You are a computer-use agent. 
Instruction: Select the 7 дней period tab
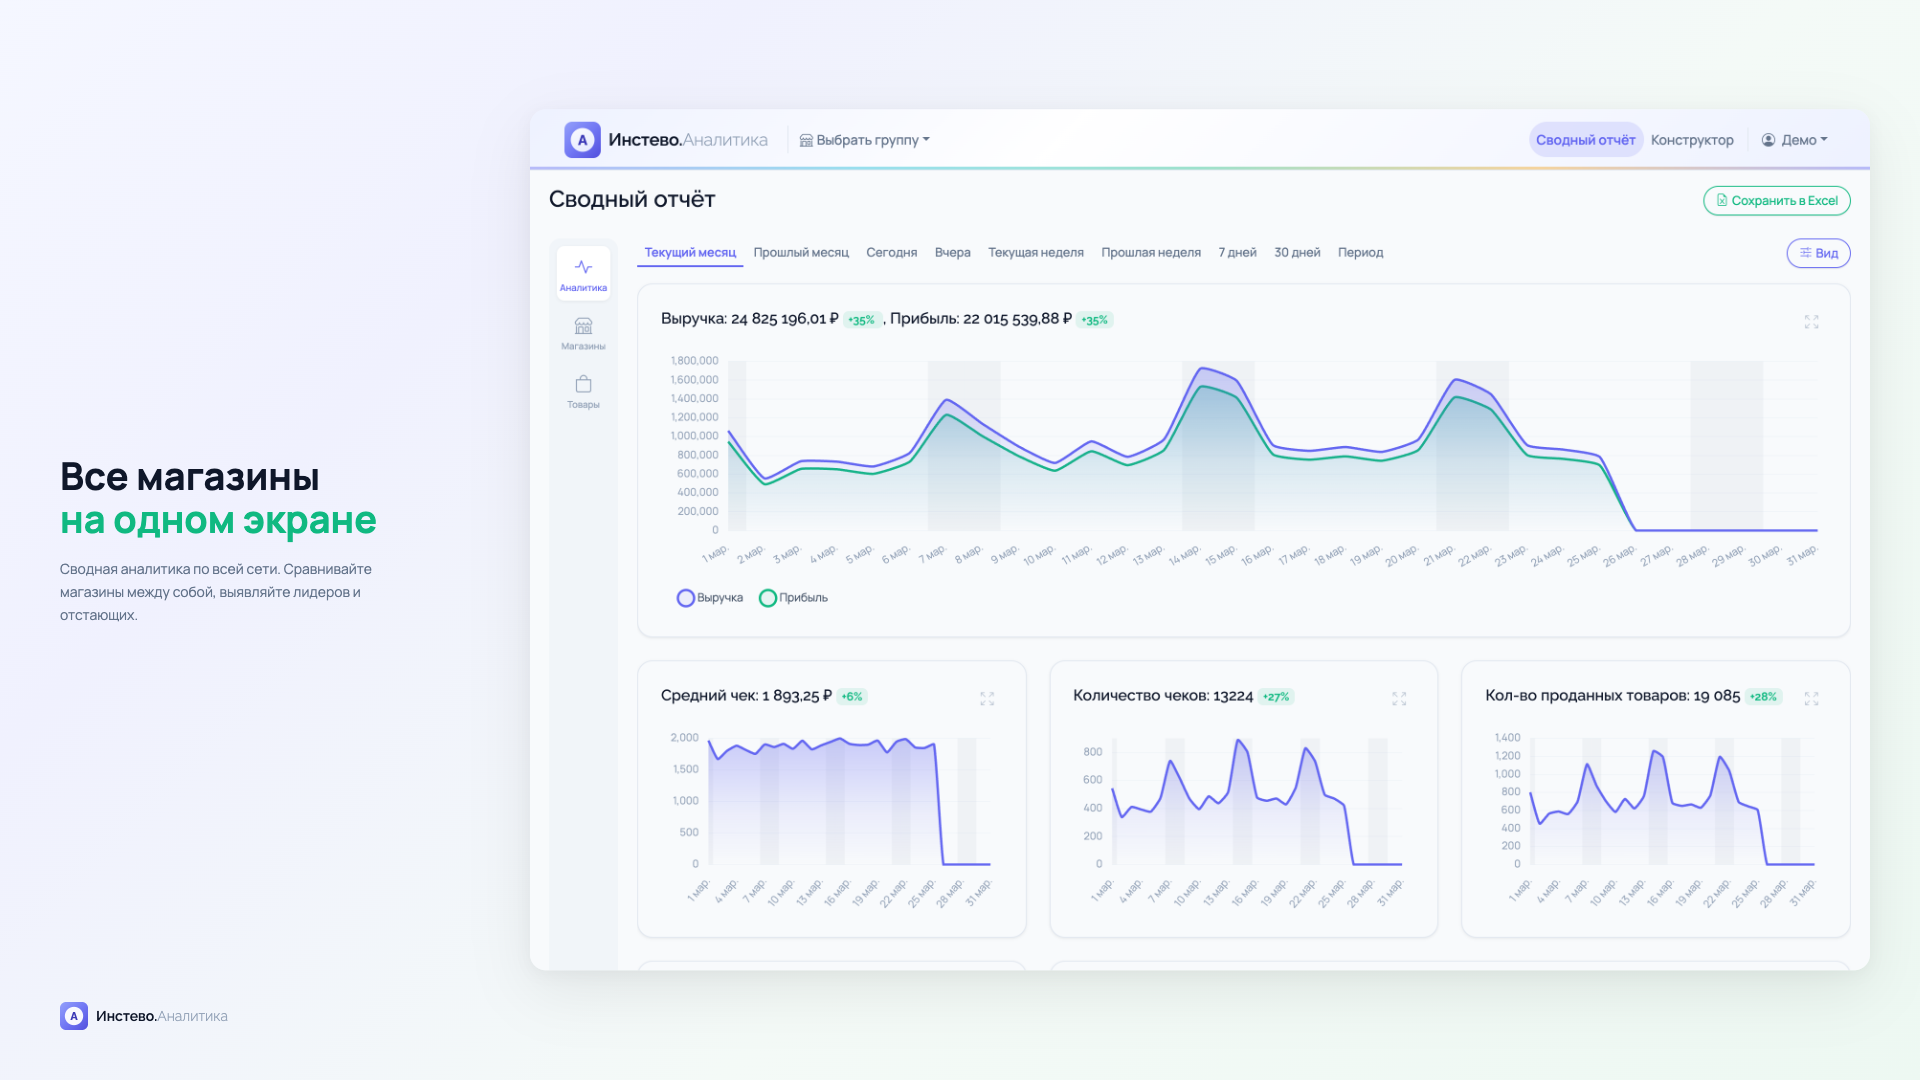pos(1237,253)
